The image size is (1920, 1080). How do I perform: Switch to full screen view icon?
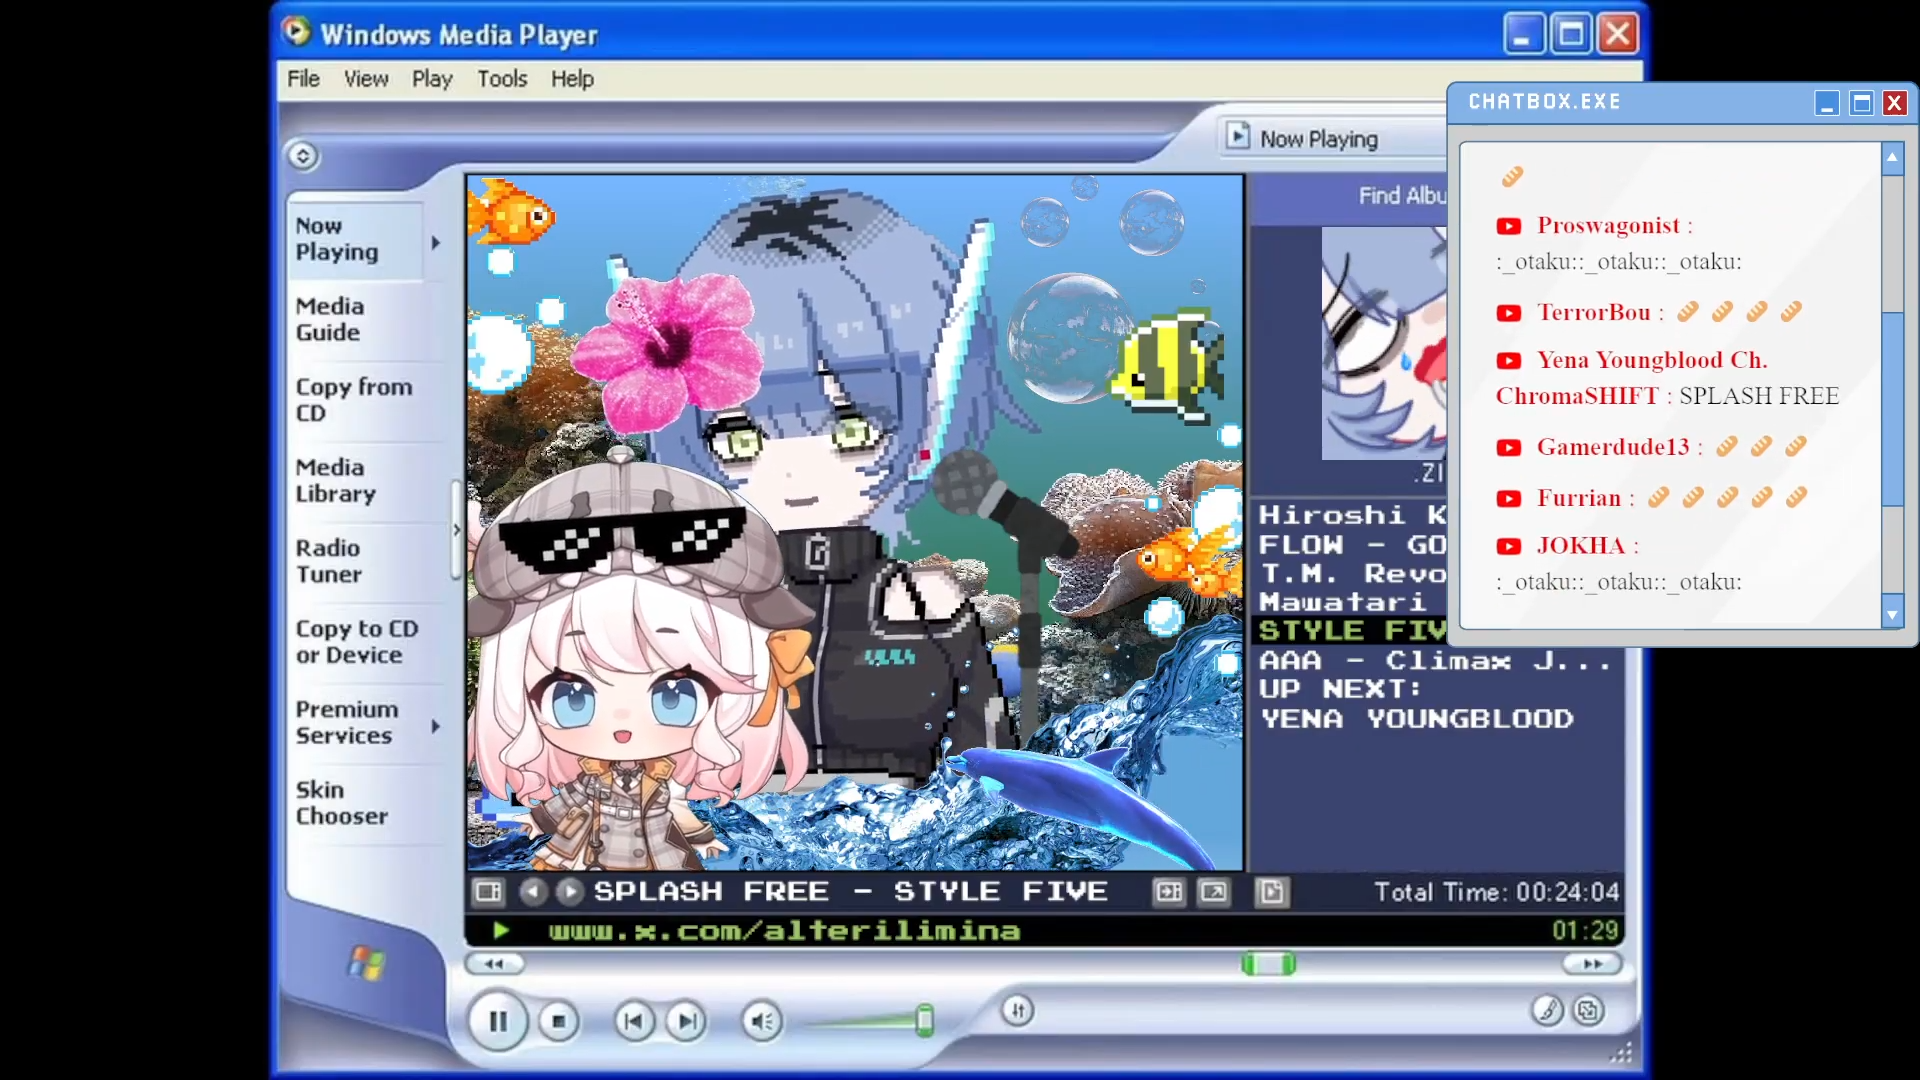pos(1214,892)
